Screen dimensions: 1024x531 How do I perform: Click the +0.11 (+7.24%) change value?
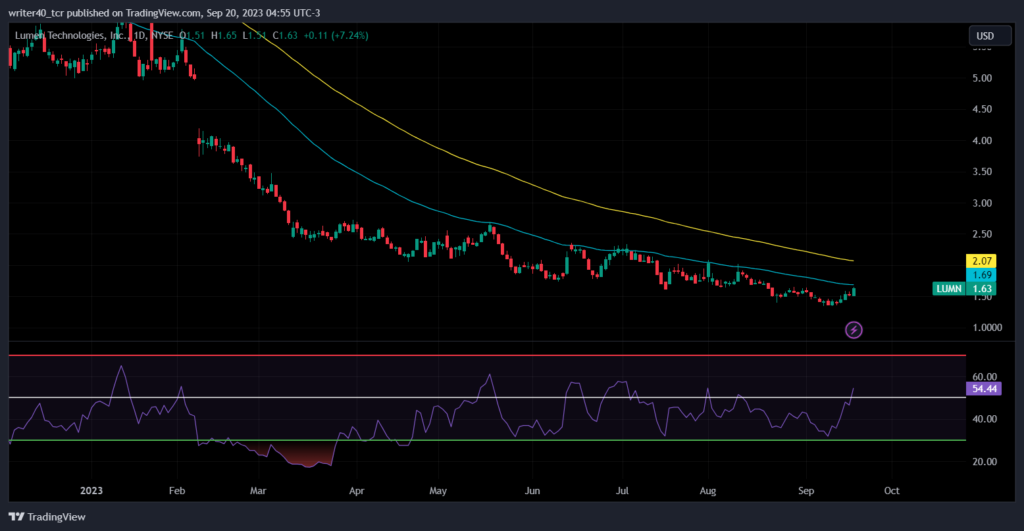coord(336,35)
